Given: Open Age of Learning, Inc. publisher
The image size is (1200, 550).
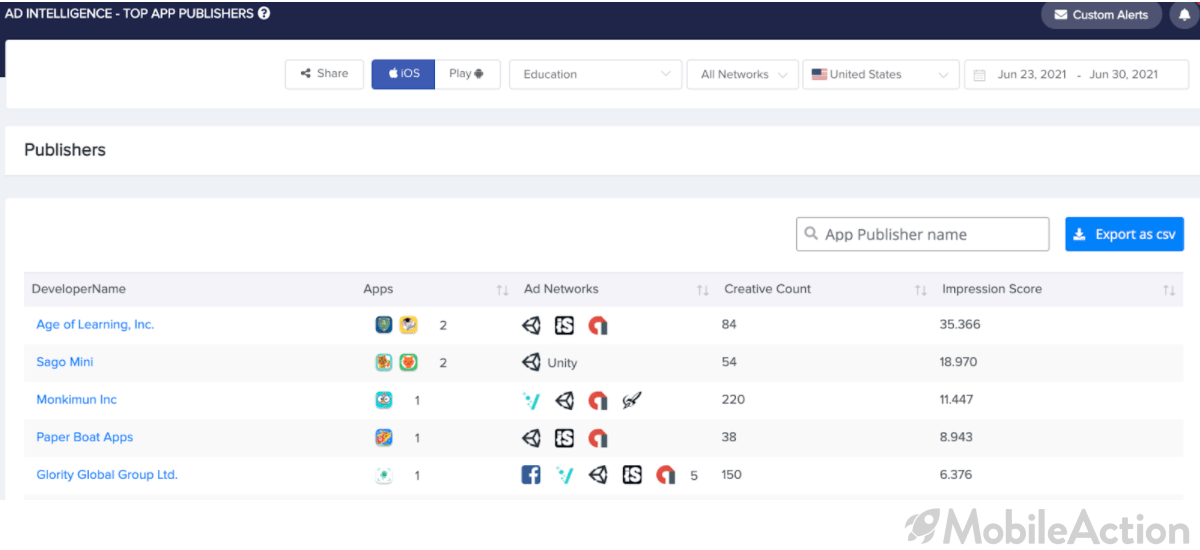Looking at the screenshot, I should [x=95, y=325].
